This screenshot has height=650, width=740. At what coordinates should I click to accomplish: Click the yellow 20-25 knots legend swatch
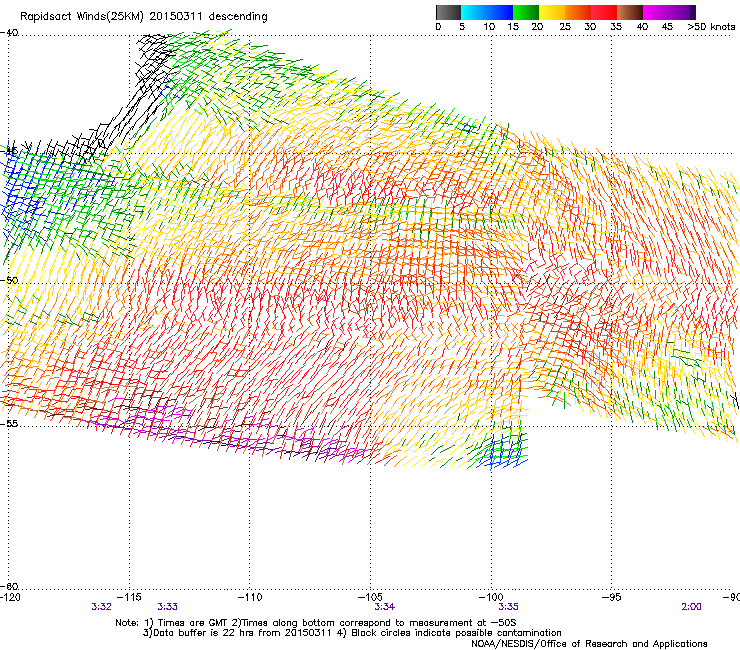pyautogui.click(x=552, y=12)
